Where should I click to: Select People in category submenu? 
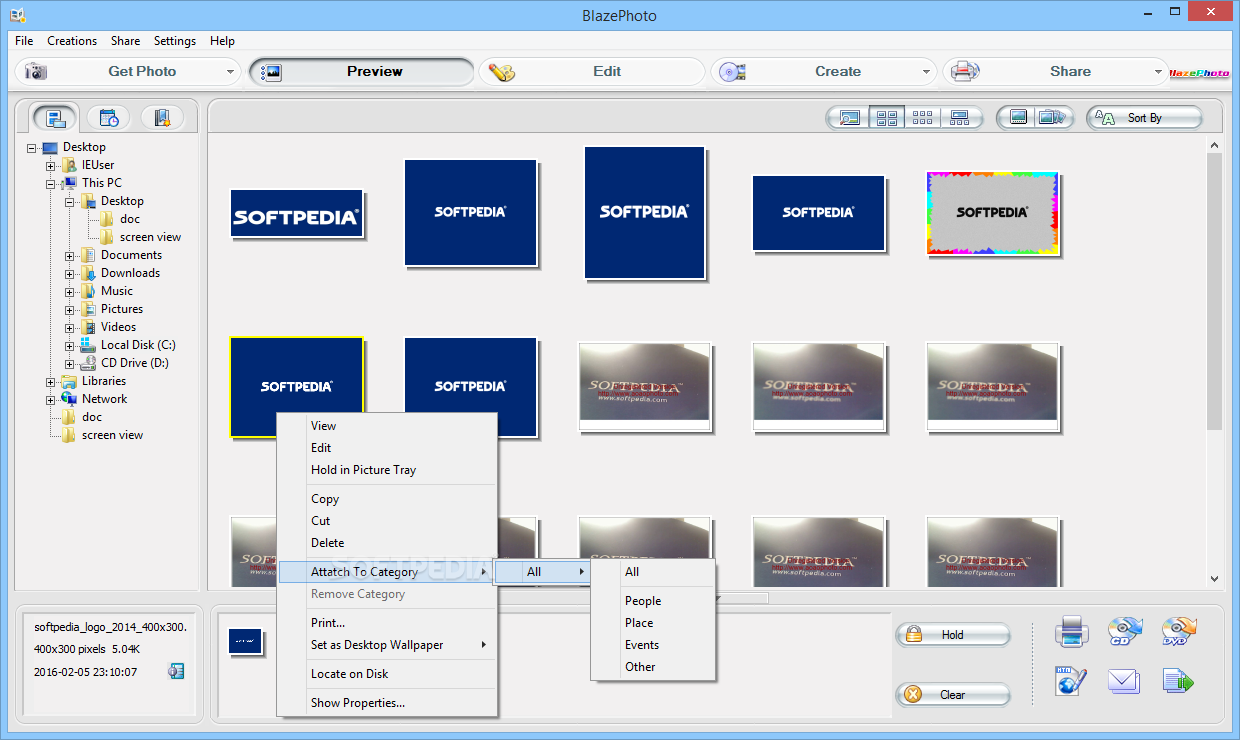(653, 601)
